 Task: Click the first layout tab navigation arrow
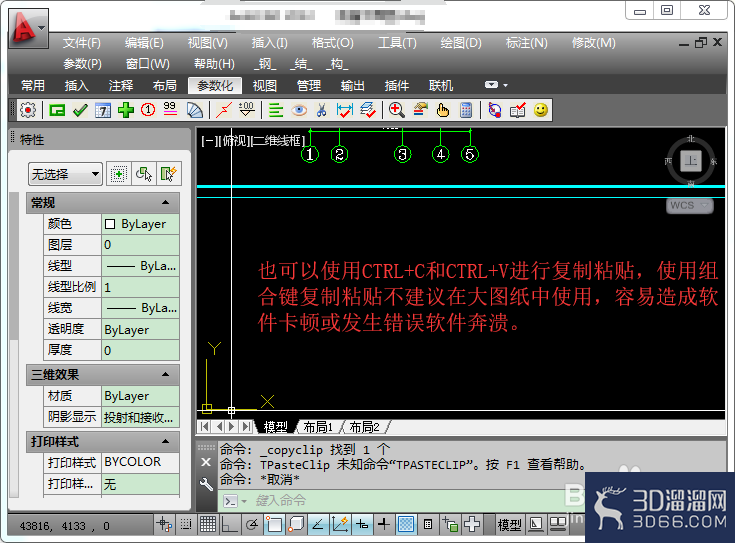tap(204, 427)
